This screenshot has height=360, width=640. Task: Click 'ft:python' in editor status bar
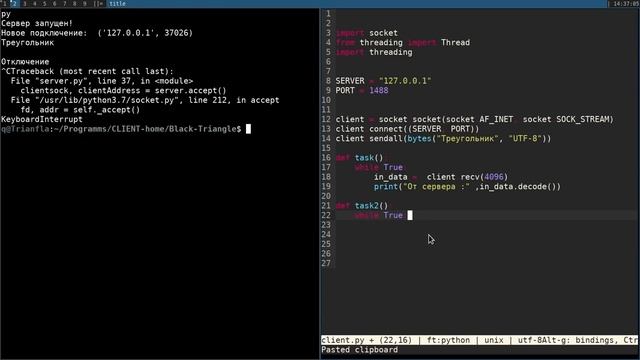(x=448, y=340)
